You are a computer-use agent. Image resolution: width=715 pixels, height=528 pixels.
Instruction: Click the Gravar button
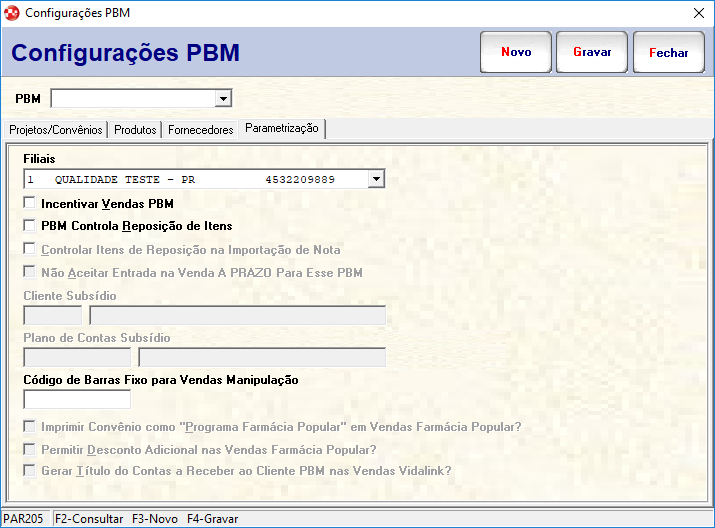(x=592, y=52)
